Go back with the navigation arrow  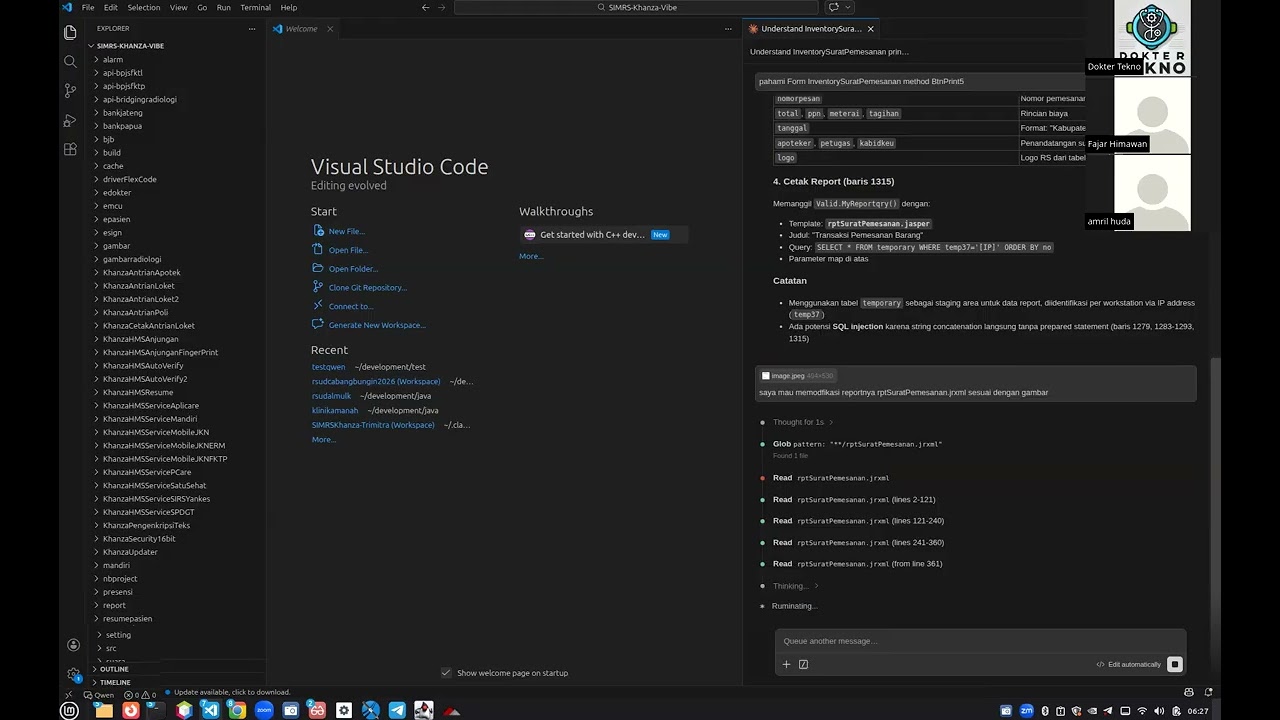[x=426, y=7]
